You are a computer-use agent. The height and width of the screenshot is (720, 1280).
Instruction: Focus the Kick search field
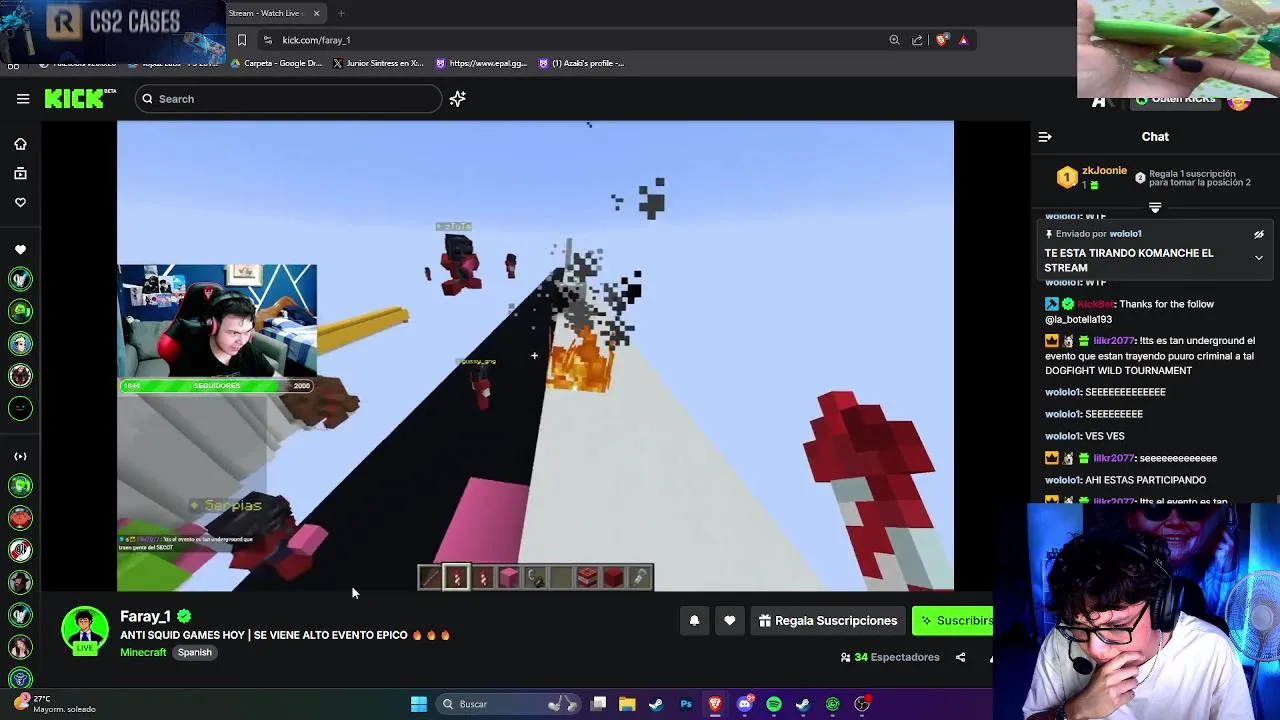[x=288, y=99]
